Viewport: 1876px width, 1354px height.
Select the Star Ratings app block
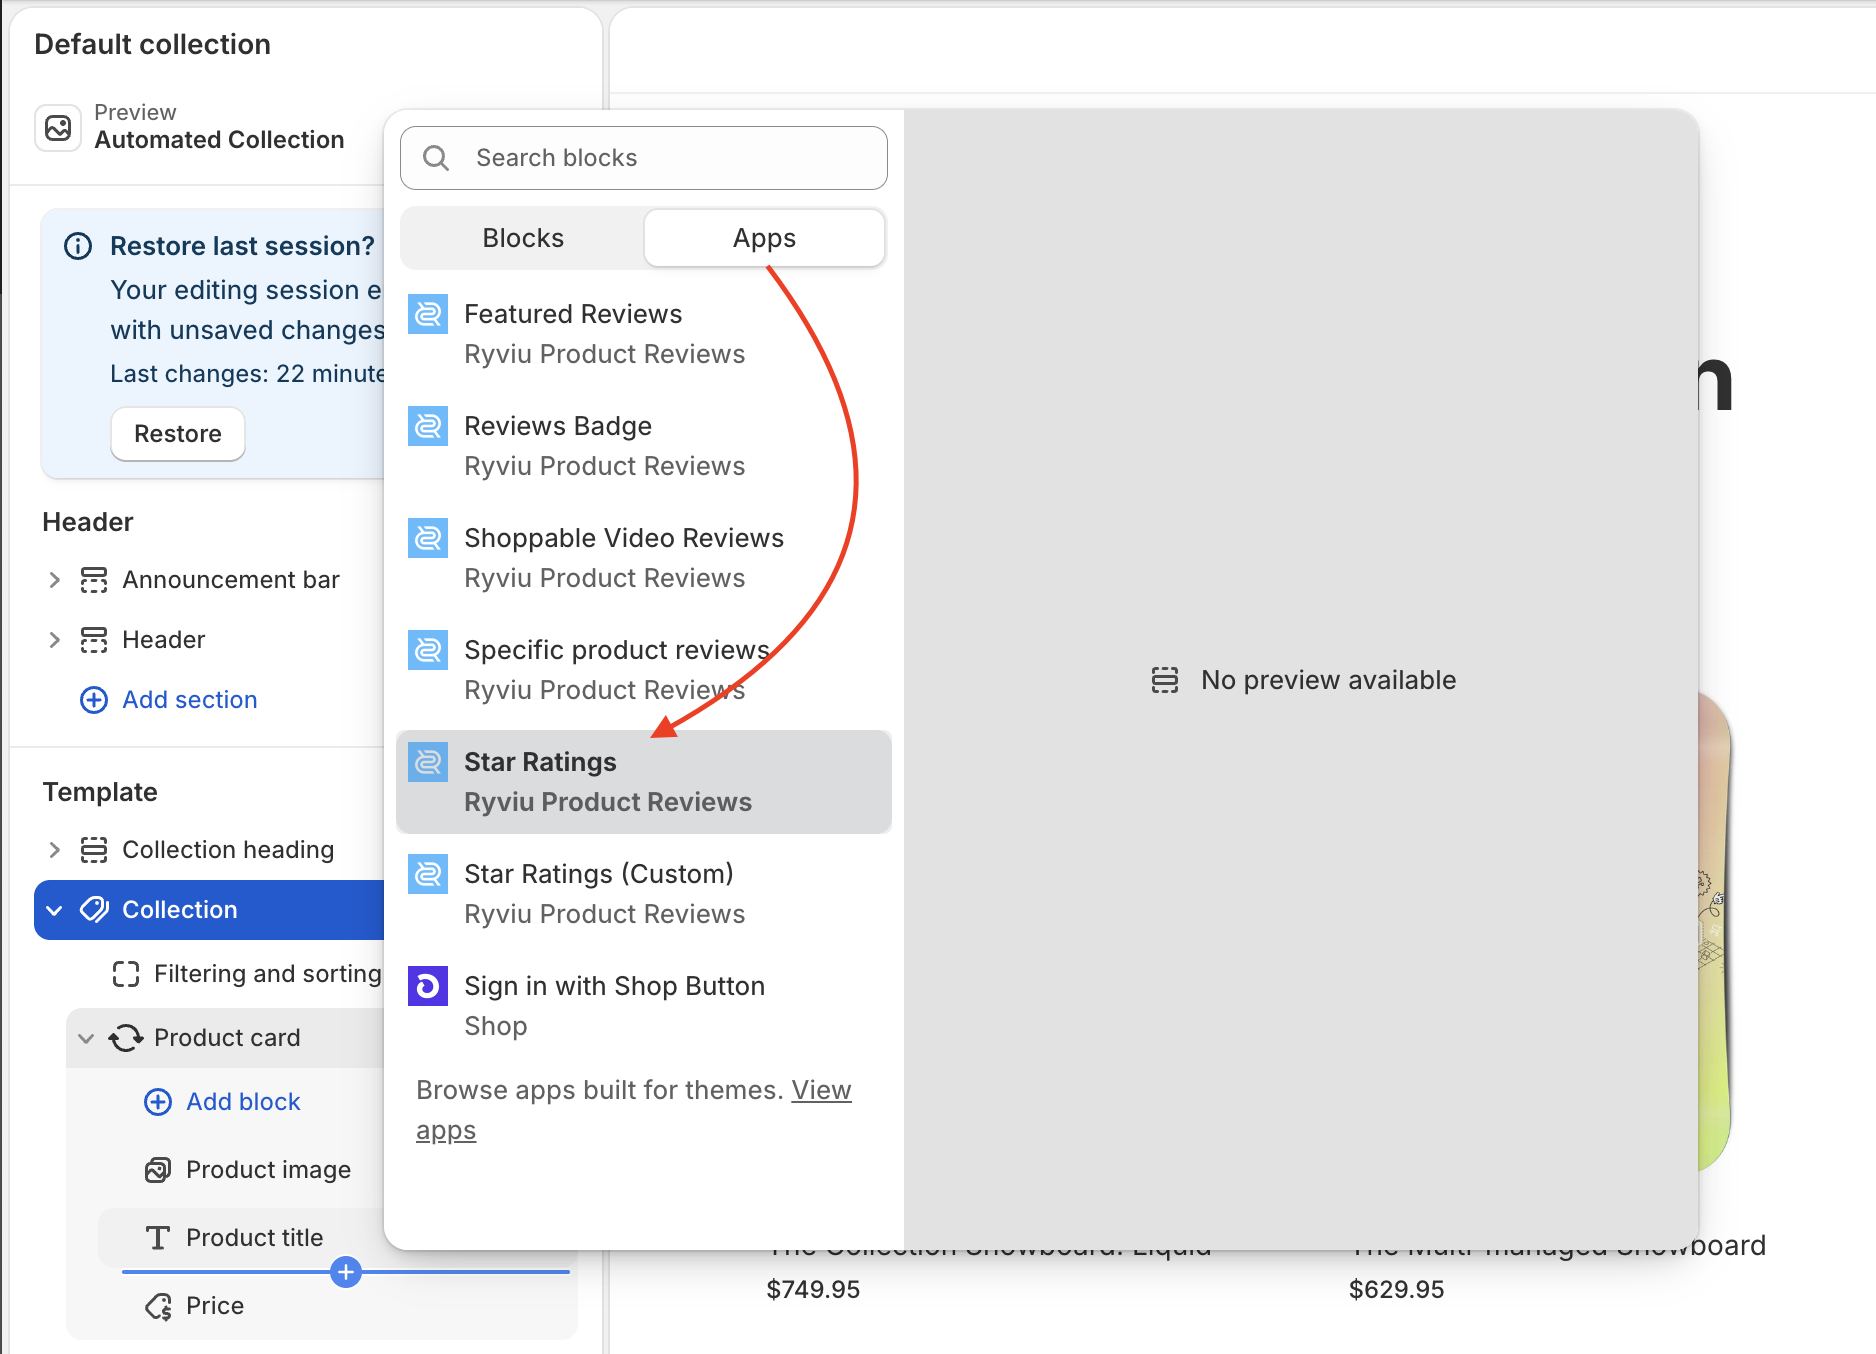(644, 782)
